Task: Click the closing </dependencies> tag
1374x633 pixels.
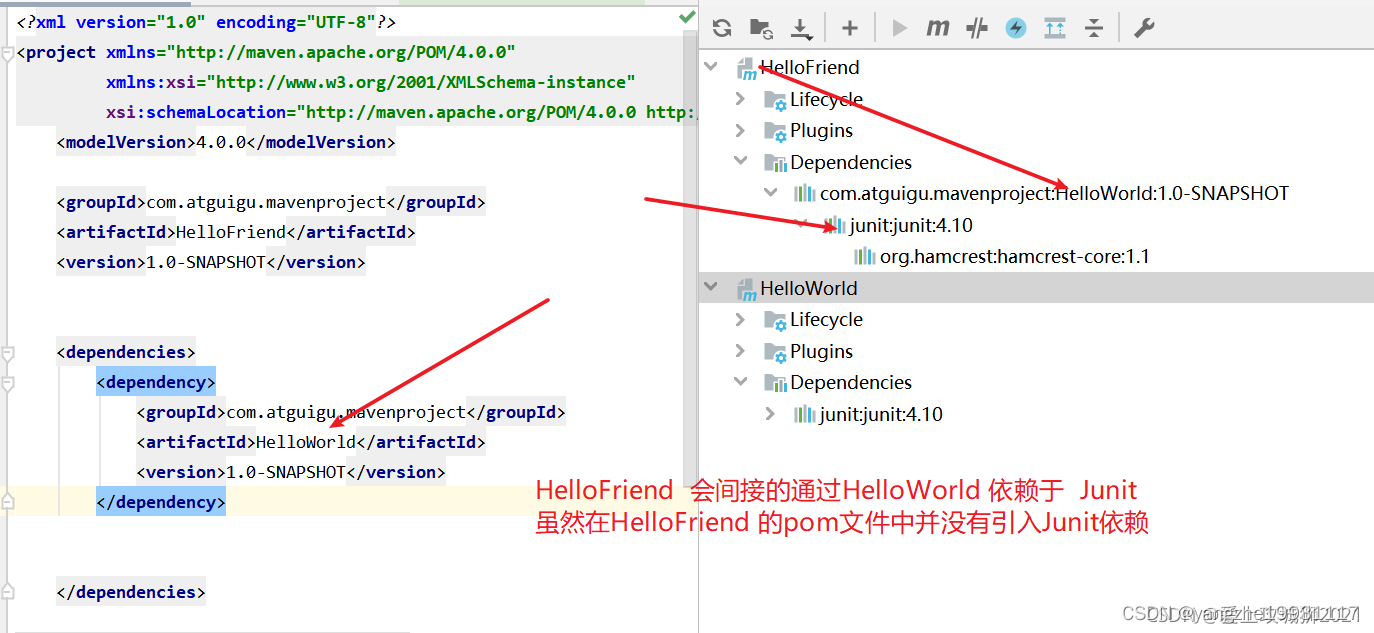Action: tap(131, 592)
